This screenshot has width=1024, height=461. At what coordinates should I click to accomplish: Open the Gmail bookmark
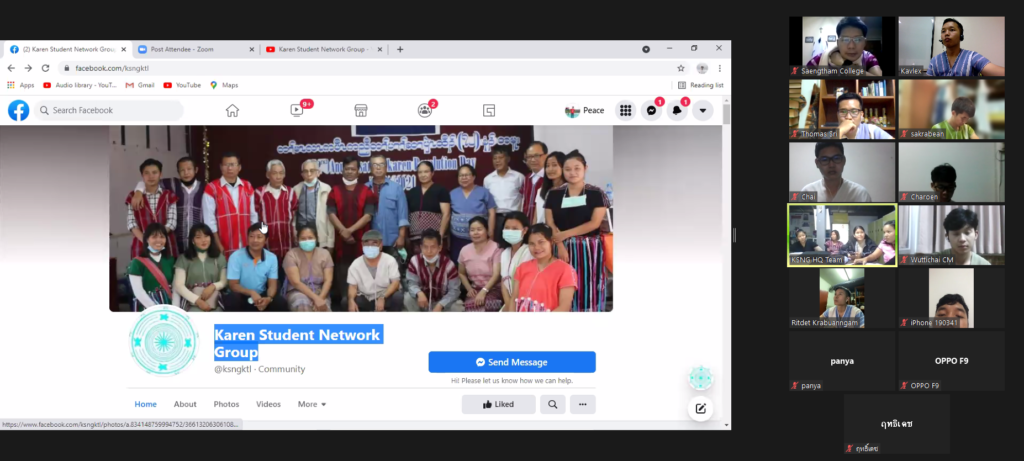click(140, 85)
